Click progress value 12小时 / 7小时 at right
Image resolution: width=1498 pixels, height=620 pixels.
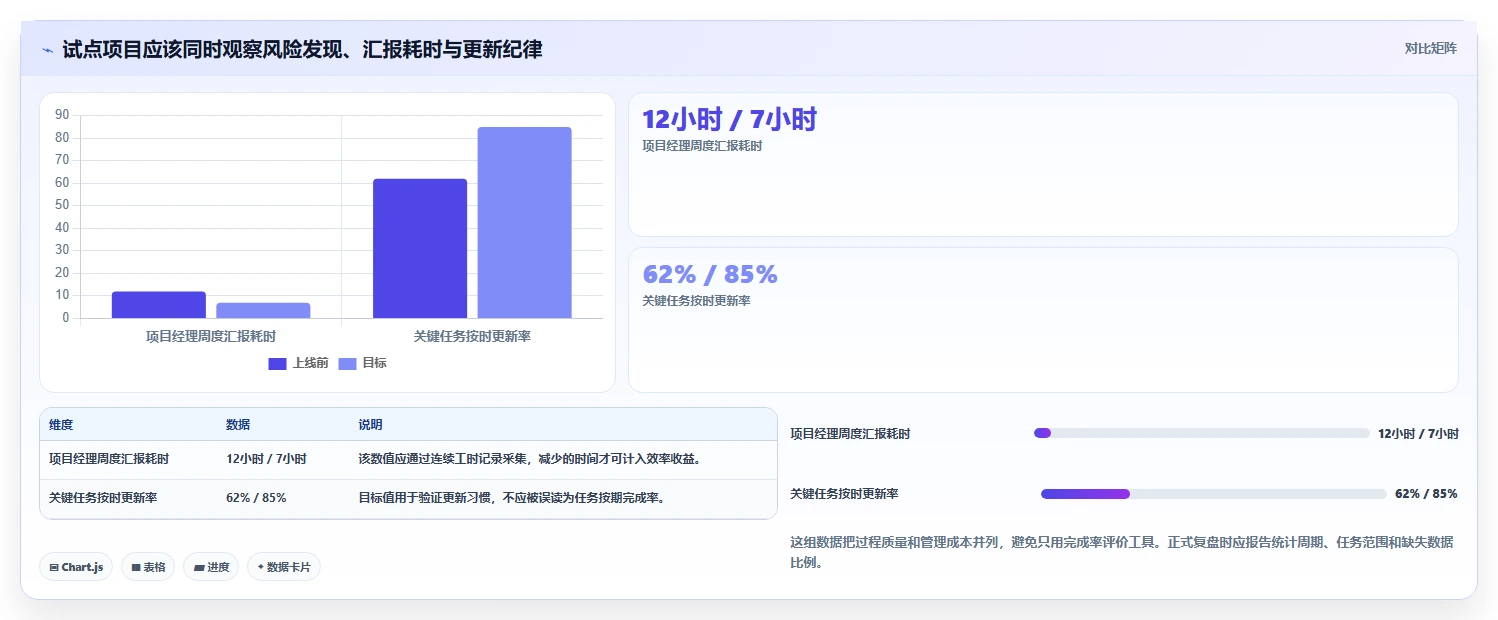coord(1418,434)
